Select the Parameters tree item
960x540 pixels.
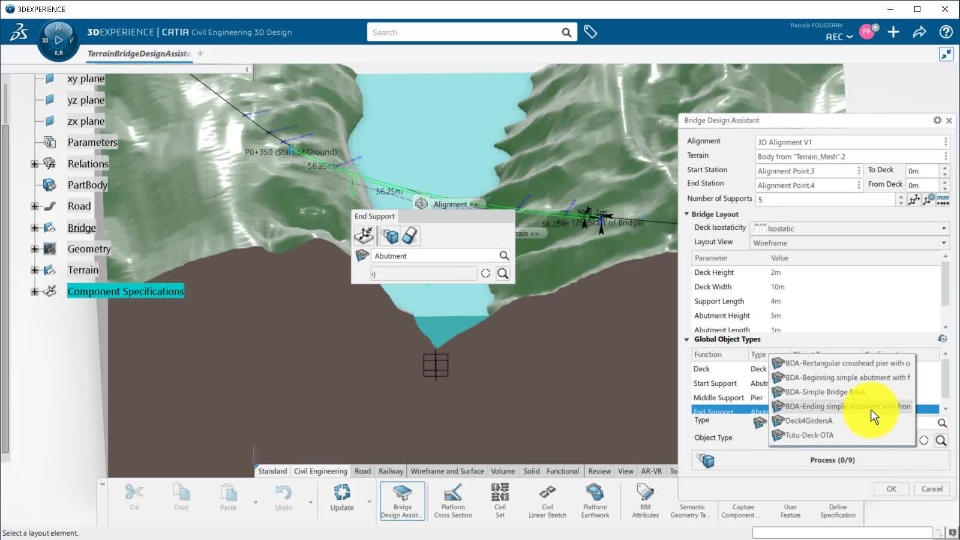92,142
